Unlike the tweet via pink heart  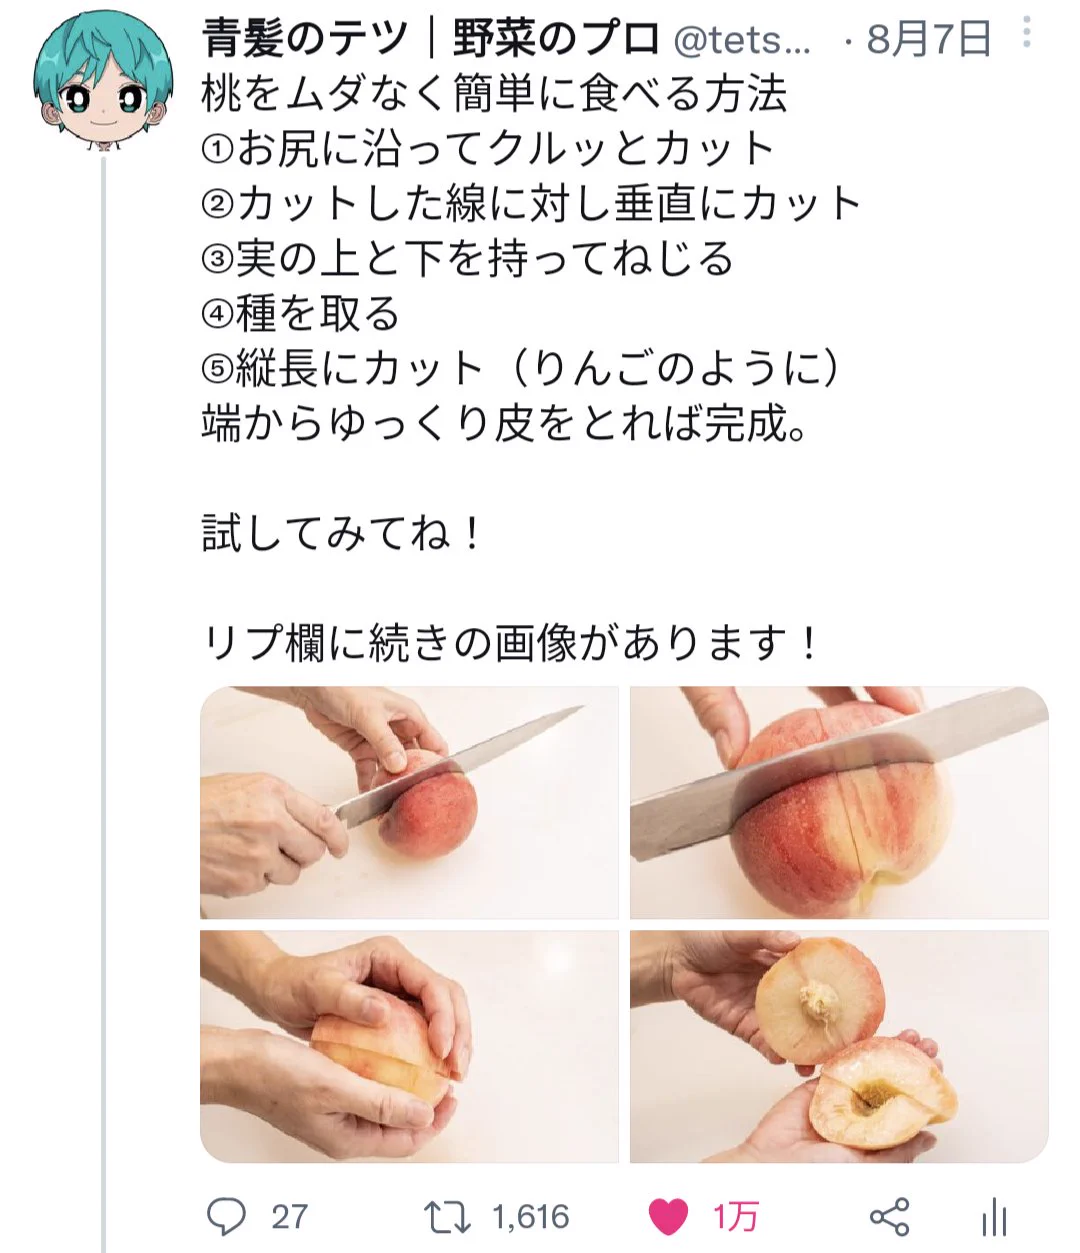tap(668, 1217)
